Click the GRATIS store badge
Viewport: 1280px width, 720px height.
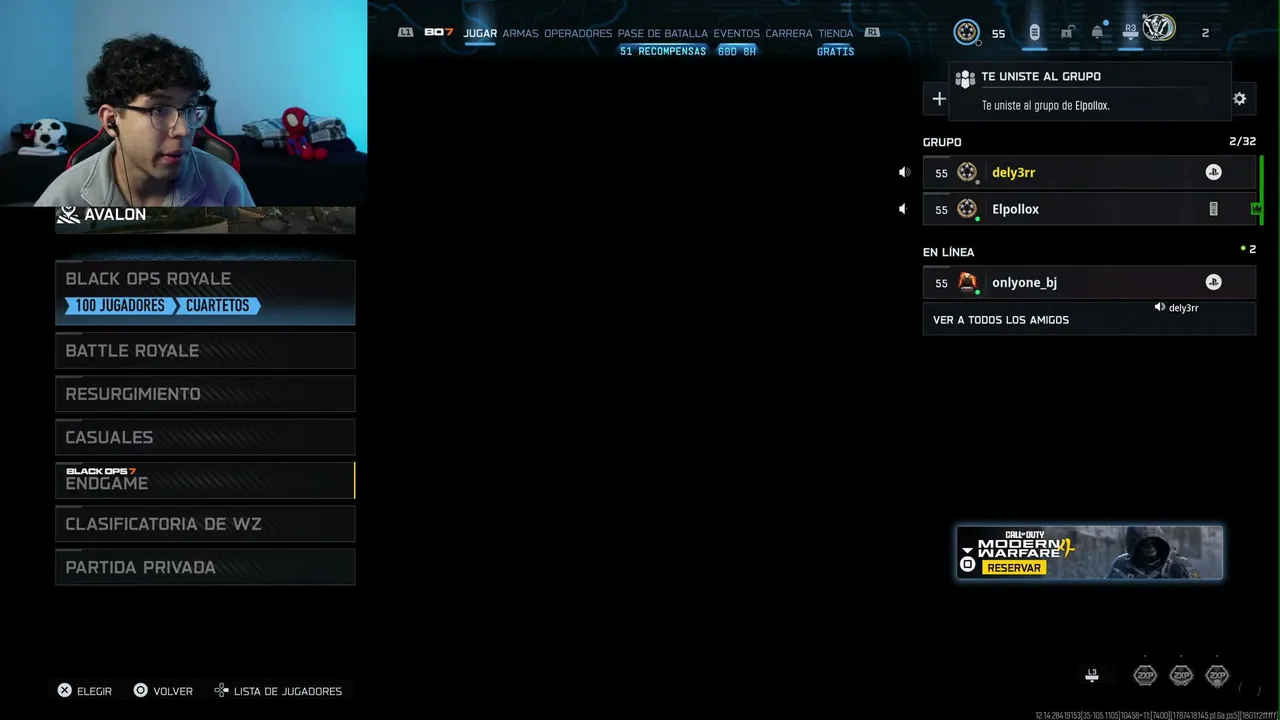pos(836,51)
